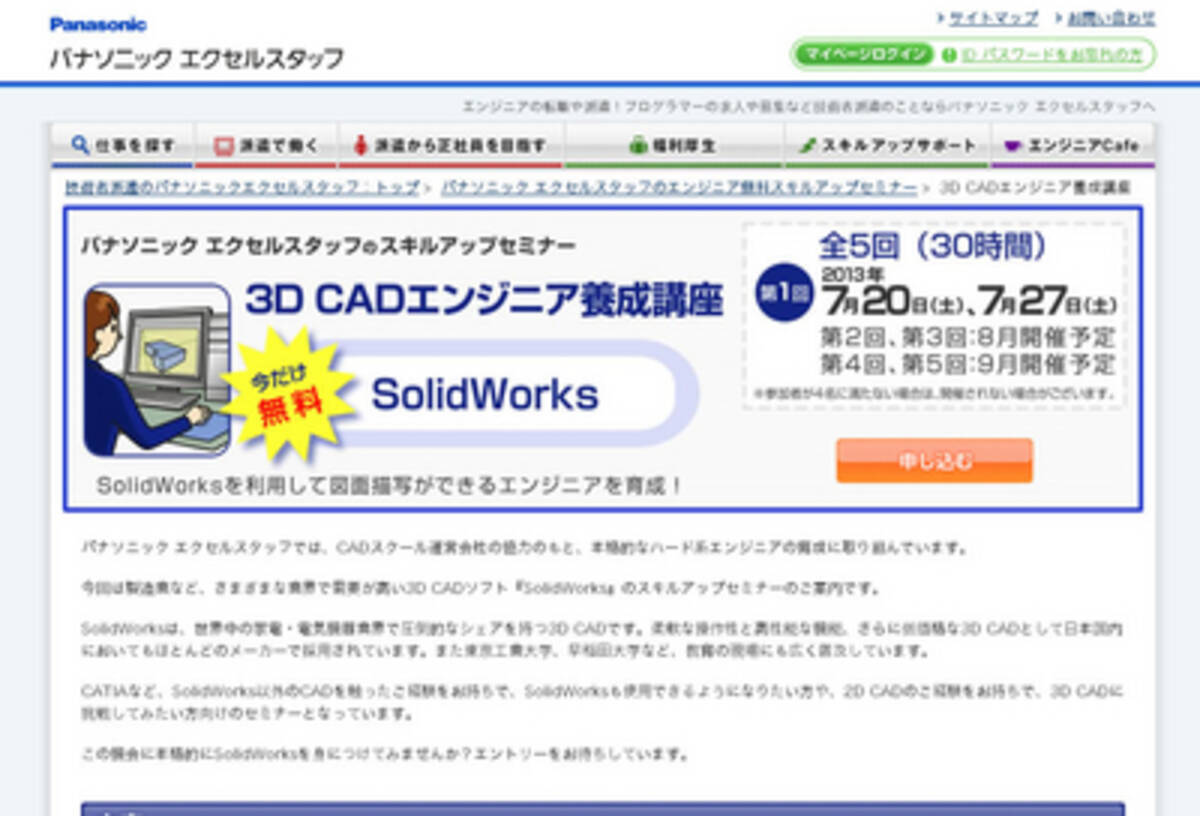Open the 派遣から正社員を目指す menu tab
This screenshot has height=816, width=1200.
tap(451, 145)
